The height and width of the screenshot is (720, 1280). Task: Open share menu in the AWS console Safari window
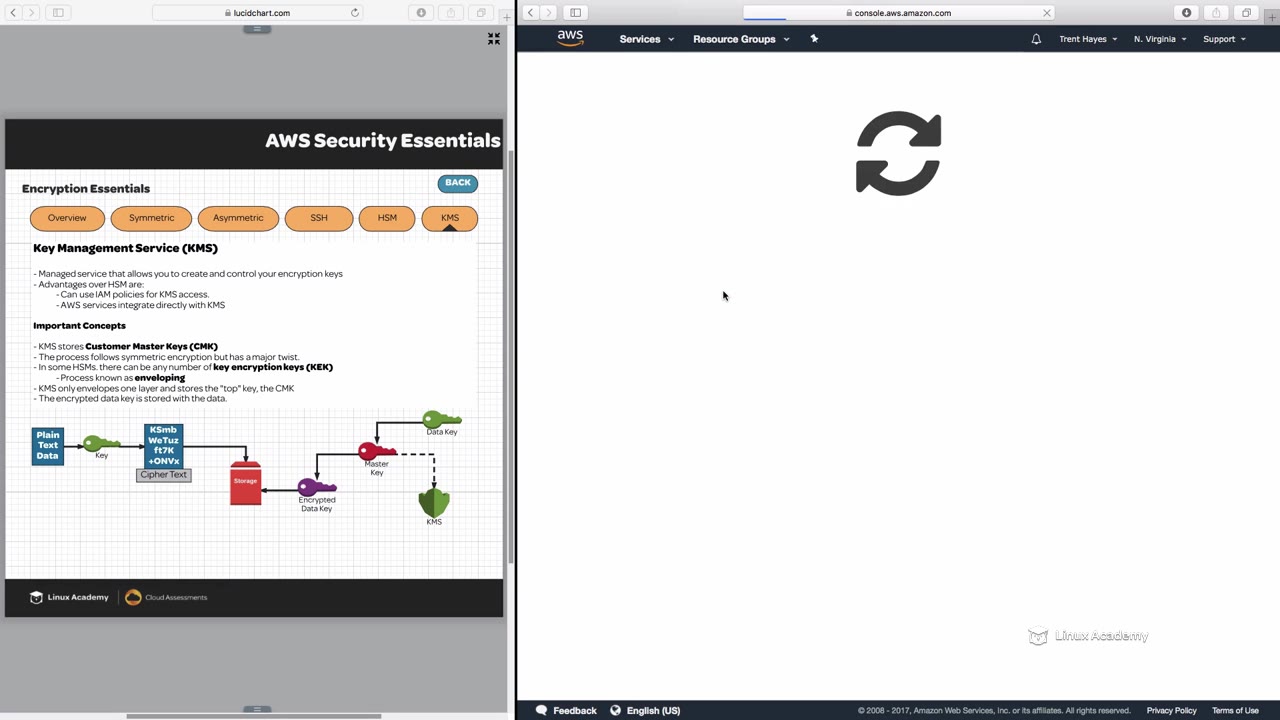pyautogui.click(x=1216, y=13)
